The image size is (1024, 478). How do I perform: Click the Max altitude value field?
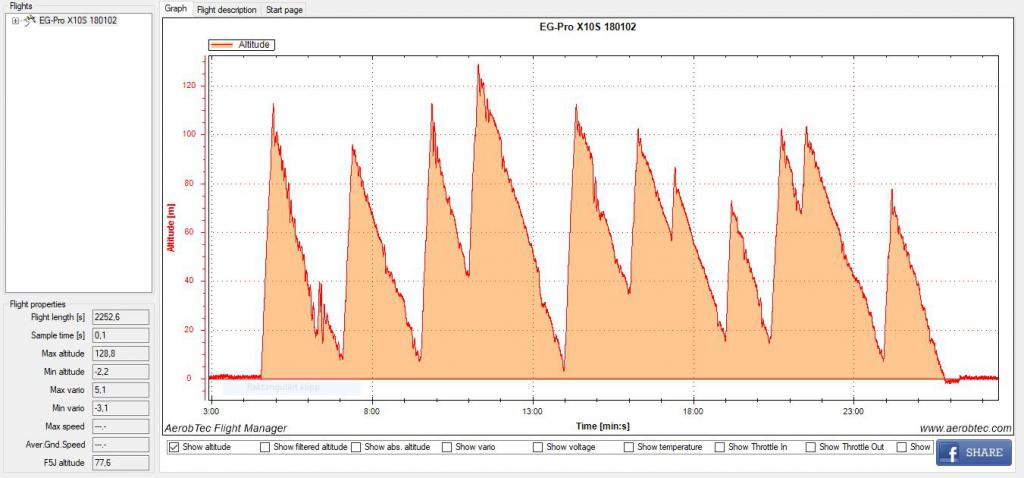coord(120,352)
